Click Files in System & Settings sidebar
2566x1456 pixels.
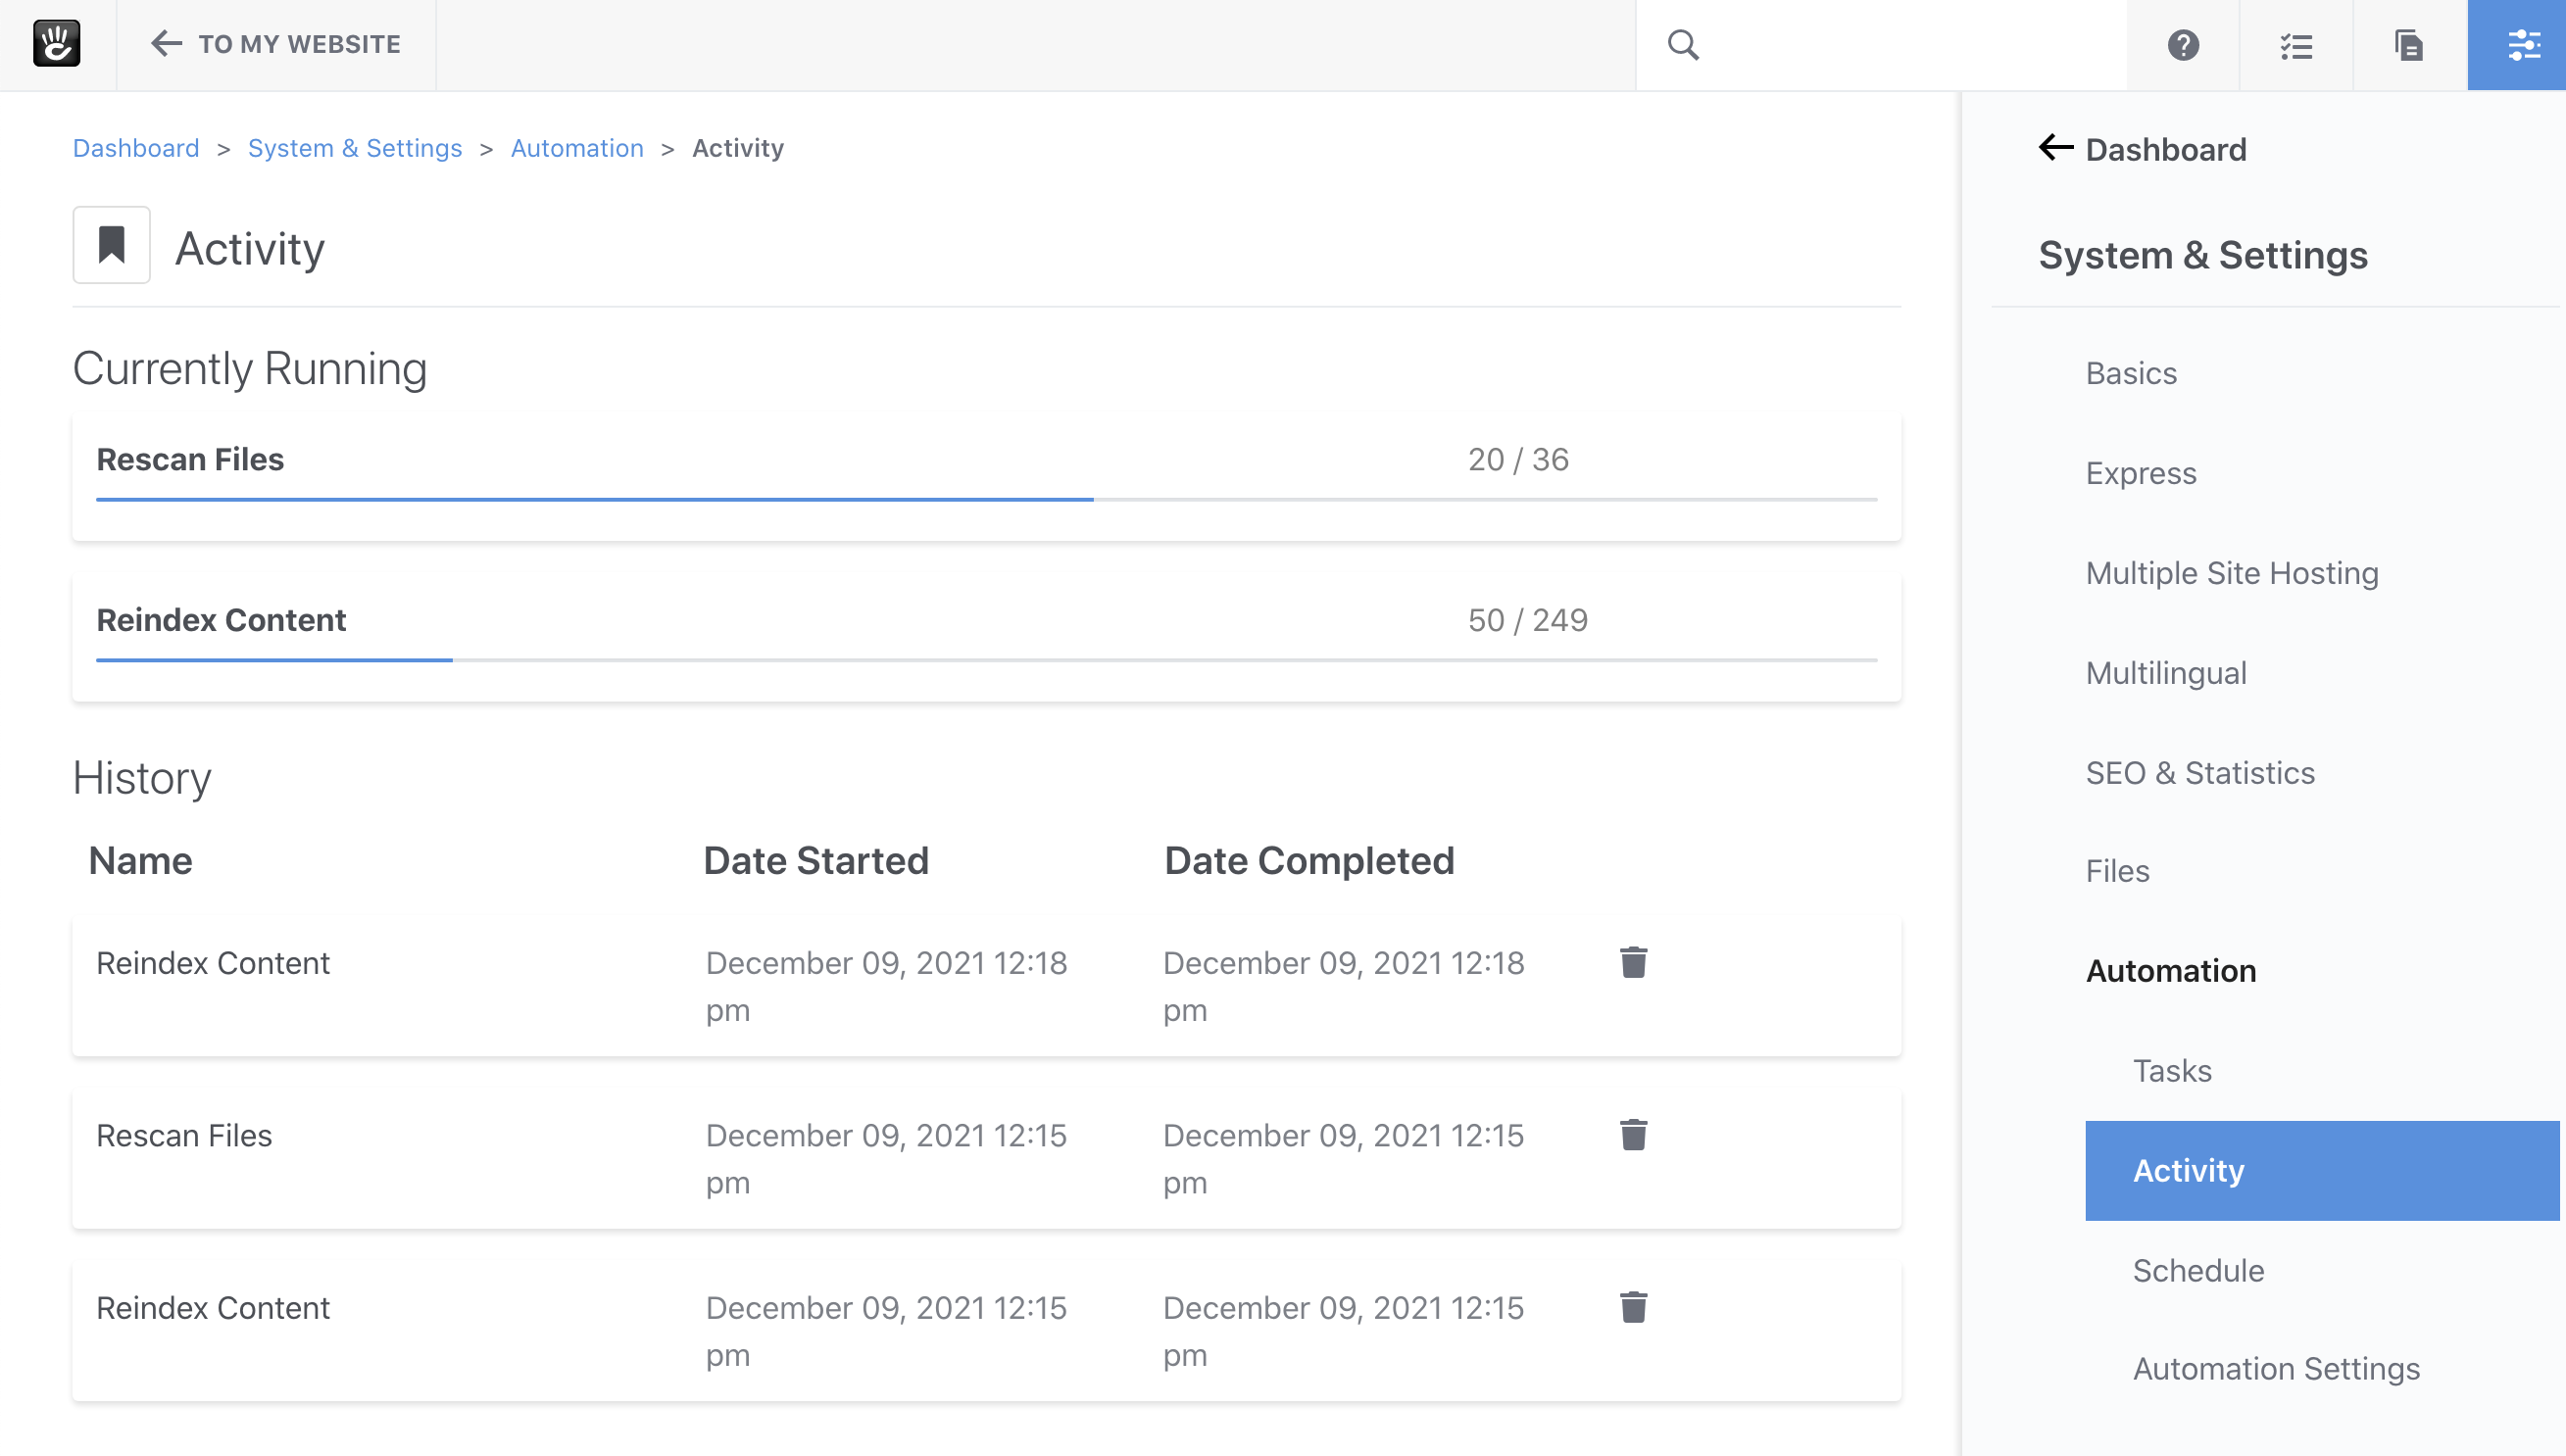[2118, 871]
